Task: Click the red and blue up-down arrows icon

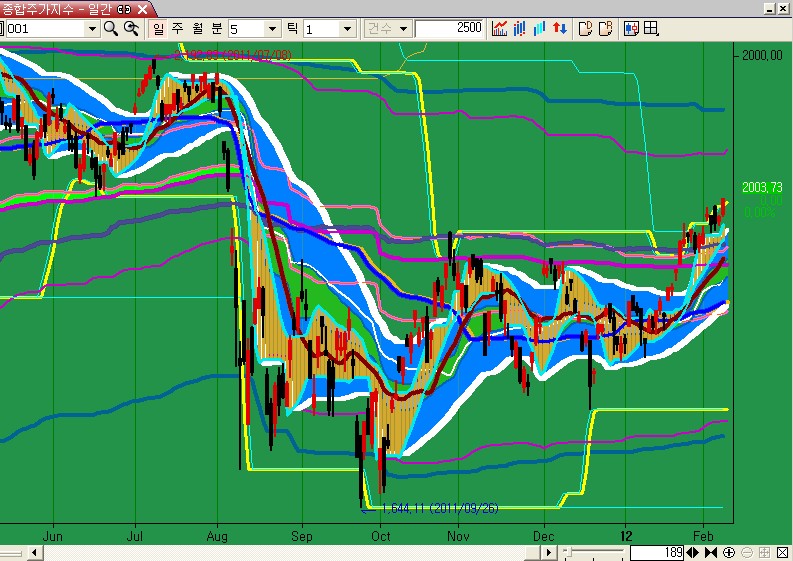Action: [560, 28]
